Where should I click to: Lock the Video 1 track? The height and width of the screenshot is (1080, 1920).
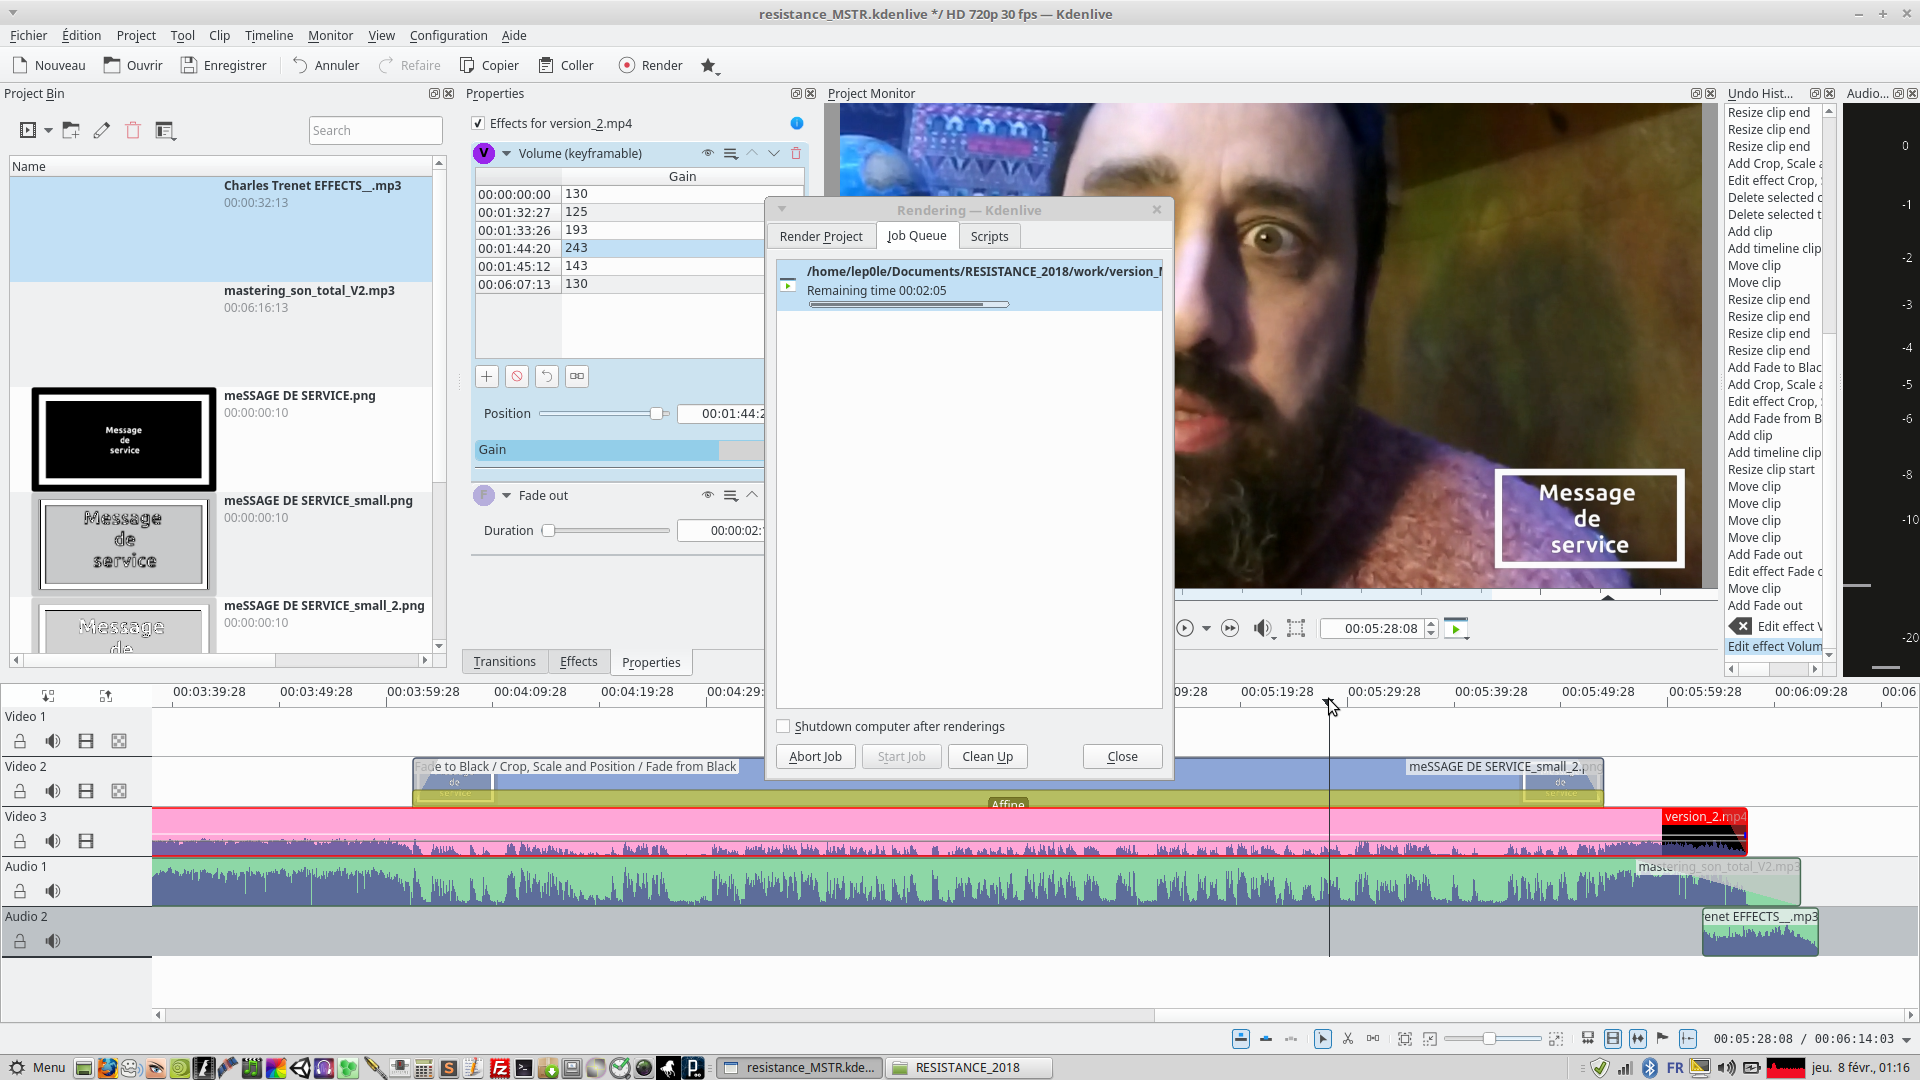coord(20,741)
